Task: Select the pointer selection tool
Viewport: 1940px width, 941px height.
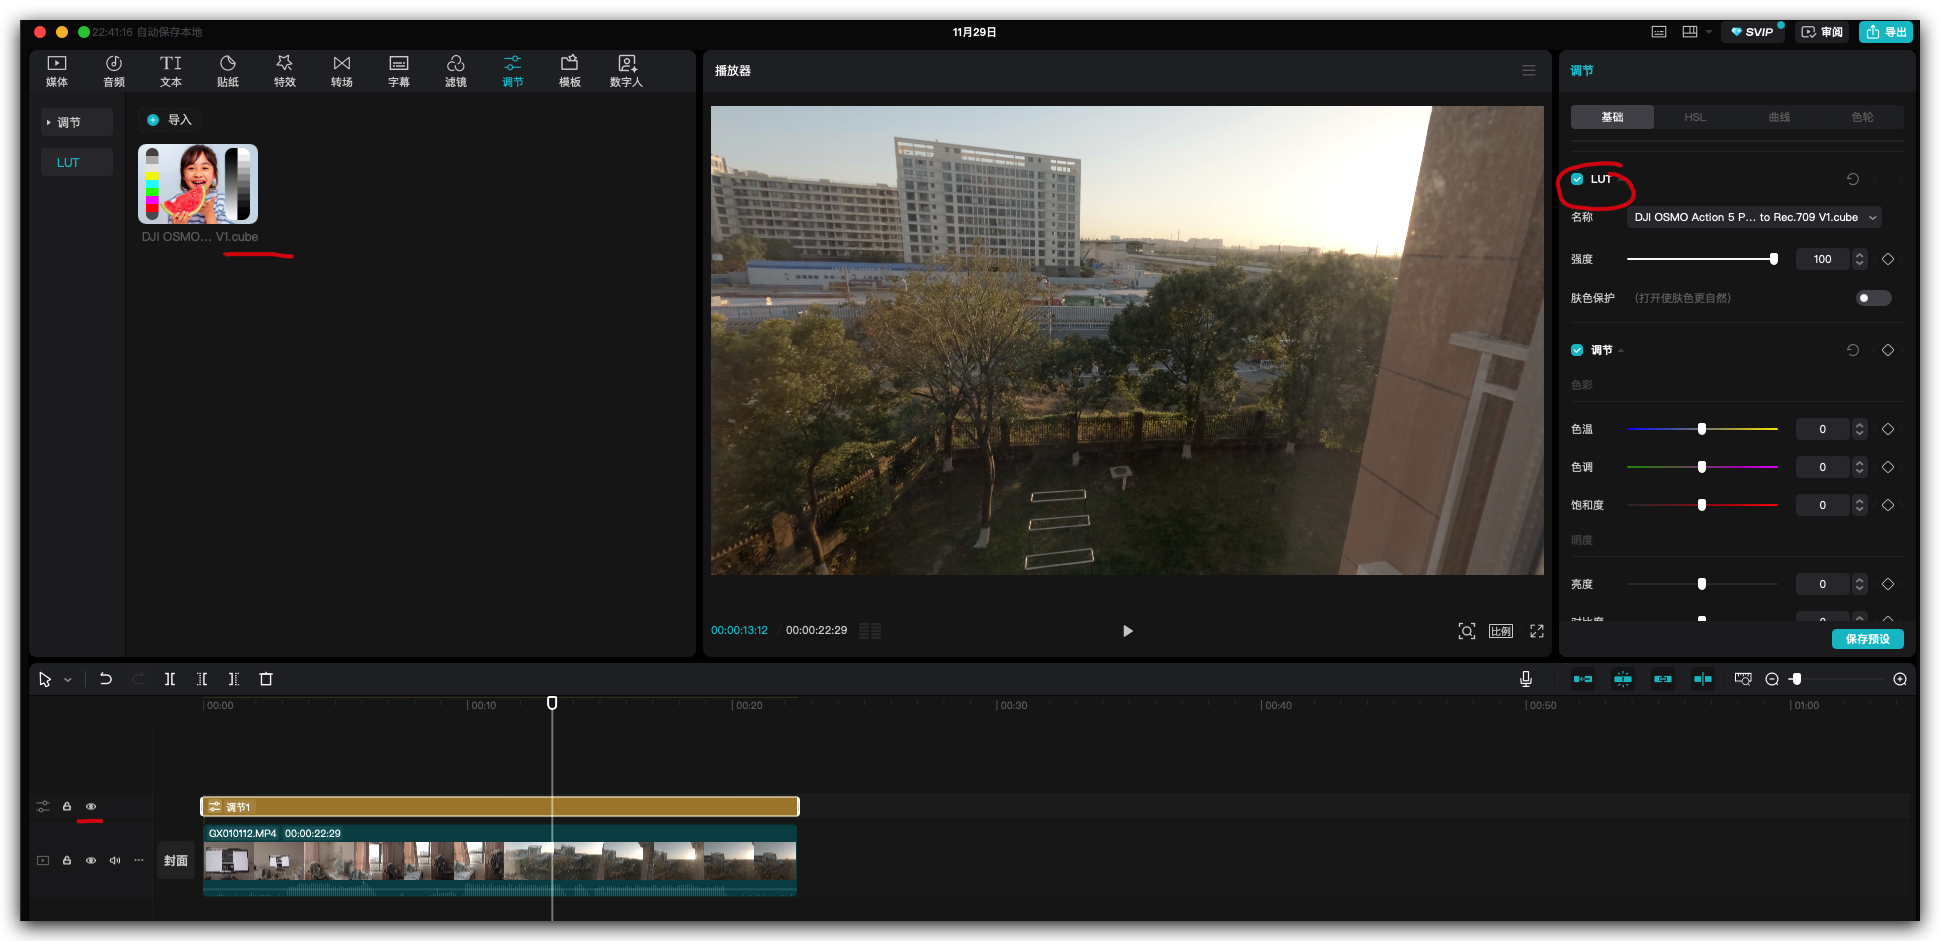Action: point(45,679)
